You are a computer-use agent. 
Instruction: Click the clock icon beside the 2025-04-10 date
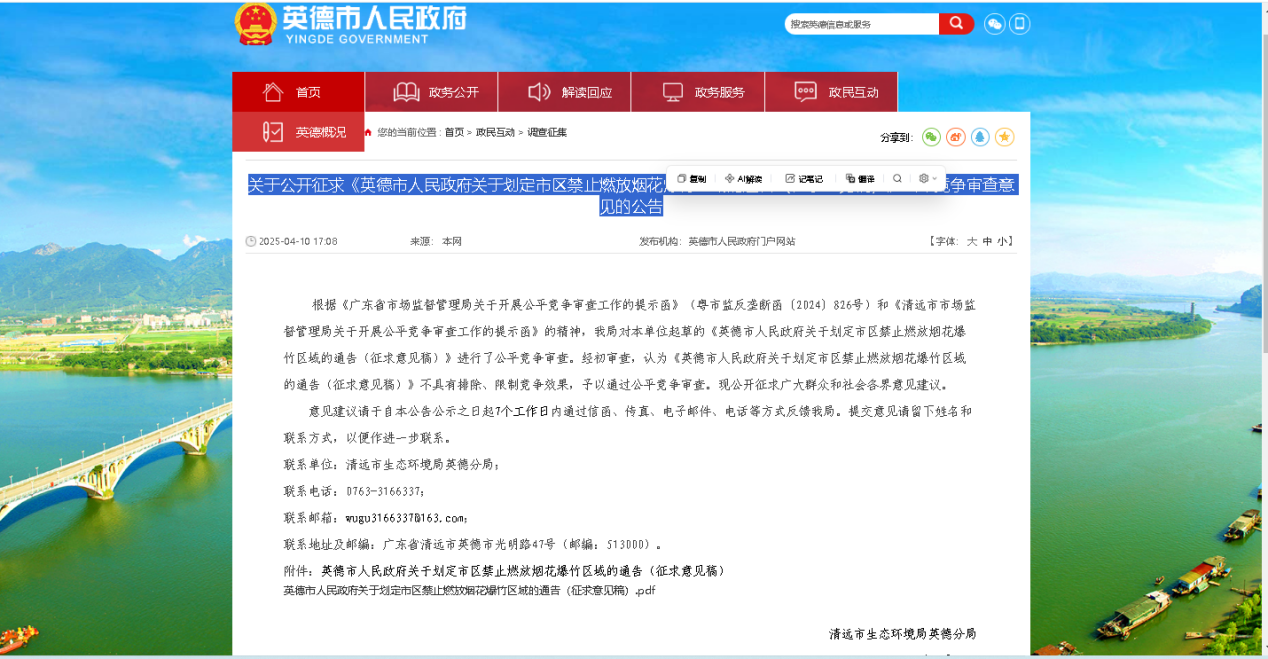(x=251, y=241)
